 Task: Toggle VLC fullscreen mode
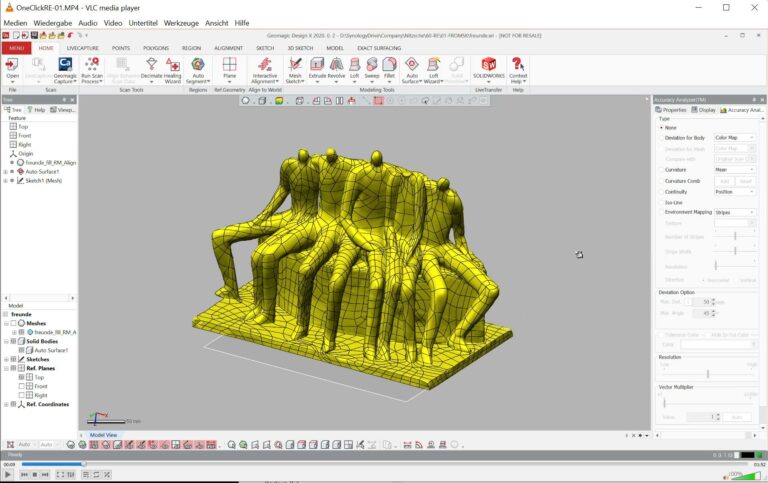pyautogui.click(x=60, y=474)
